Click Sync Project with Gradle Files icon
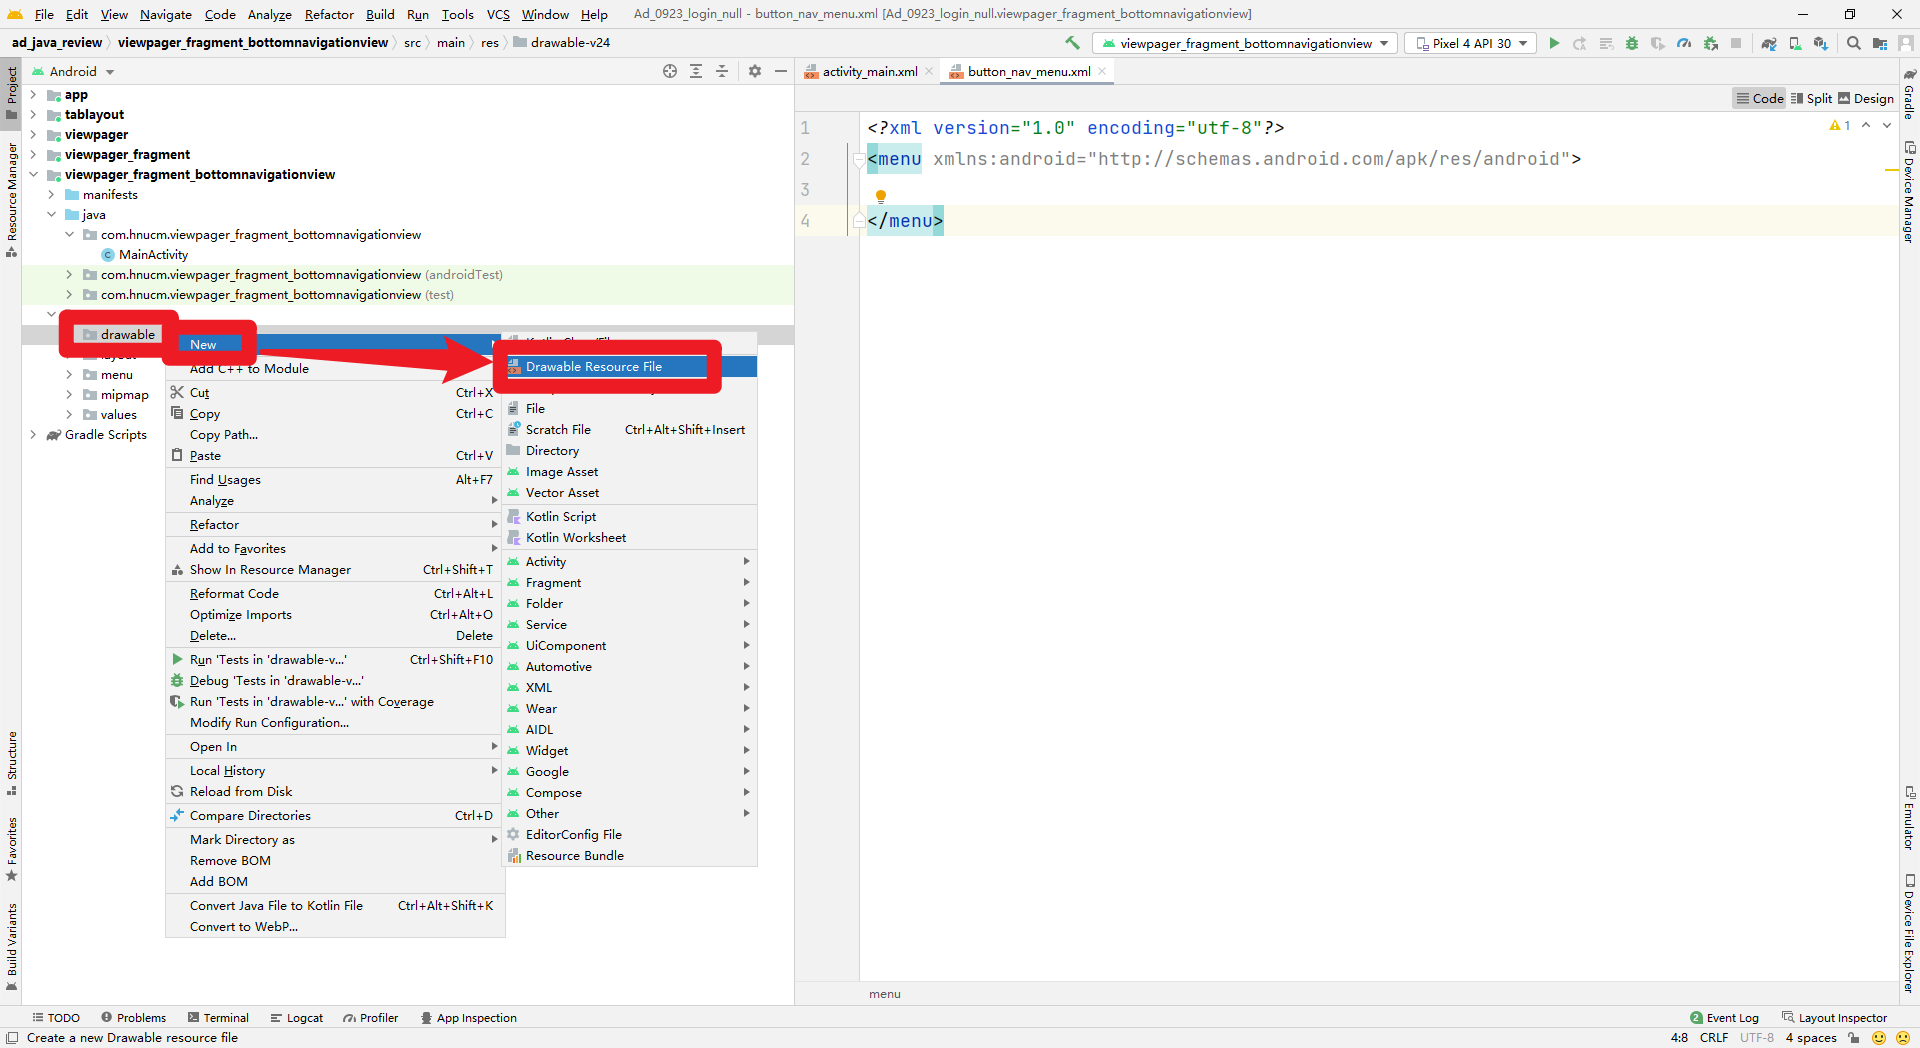 pos(1769,43)
